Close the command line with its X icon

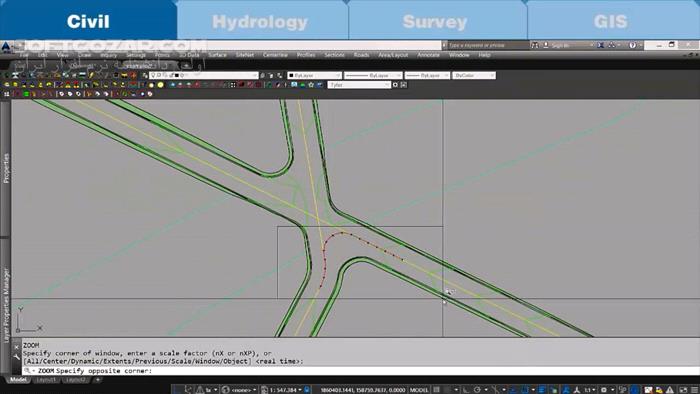point(17,346)
